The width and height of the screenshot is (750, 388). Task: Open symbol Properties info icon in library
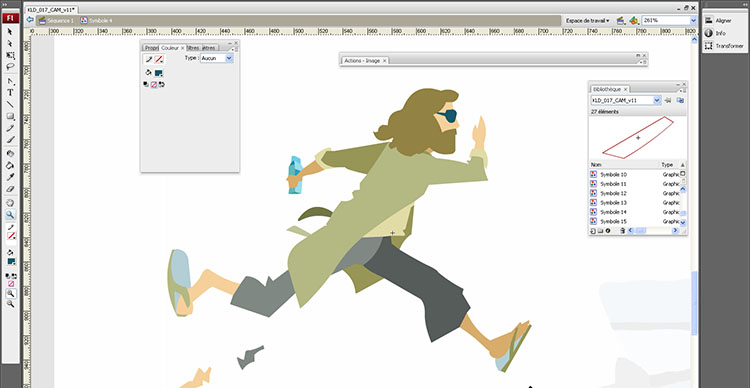click(x=608, y=231)
